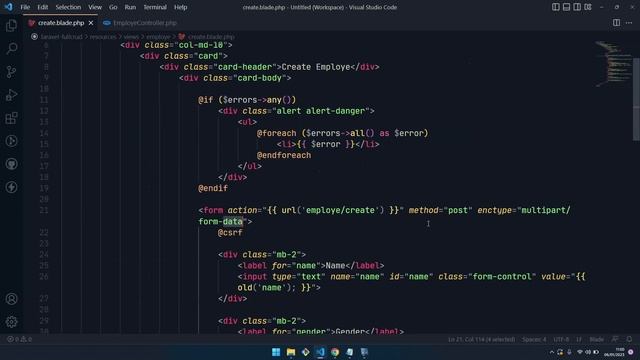The width and height of the screenshot is (640, 360).
Task: Open the Explorer view in activity bar
Action: pyautogui.click(x=11, y=26)
